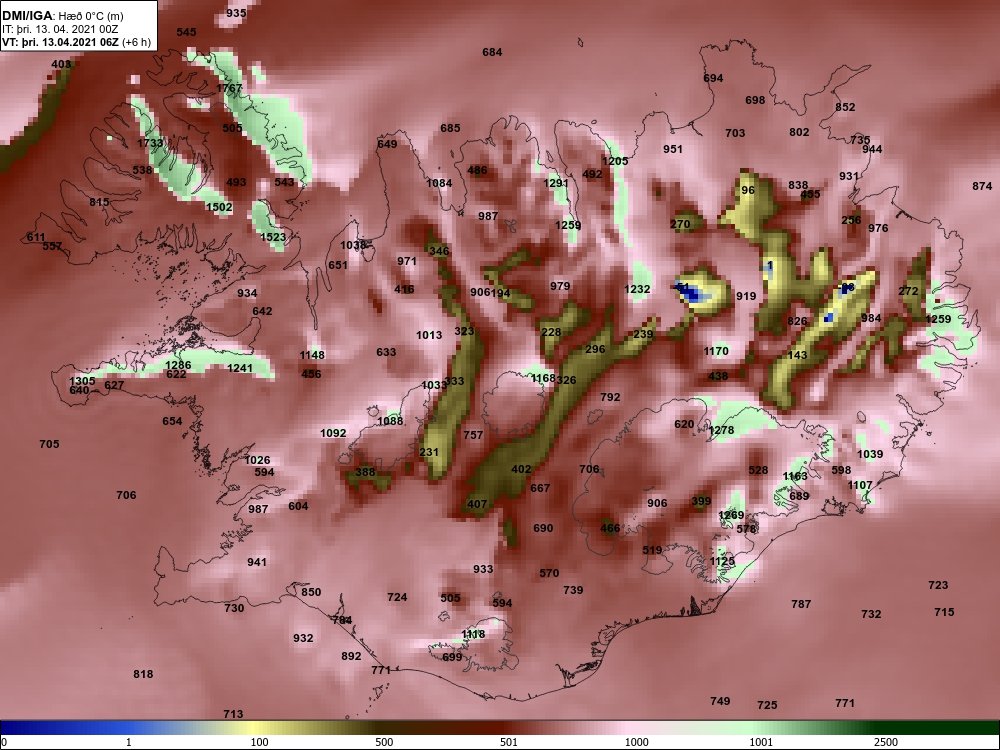Click the 749 height value

click(x=720, y=700)
